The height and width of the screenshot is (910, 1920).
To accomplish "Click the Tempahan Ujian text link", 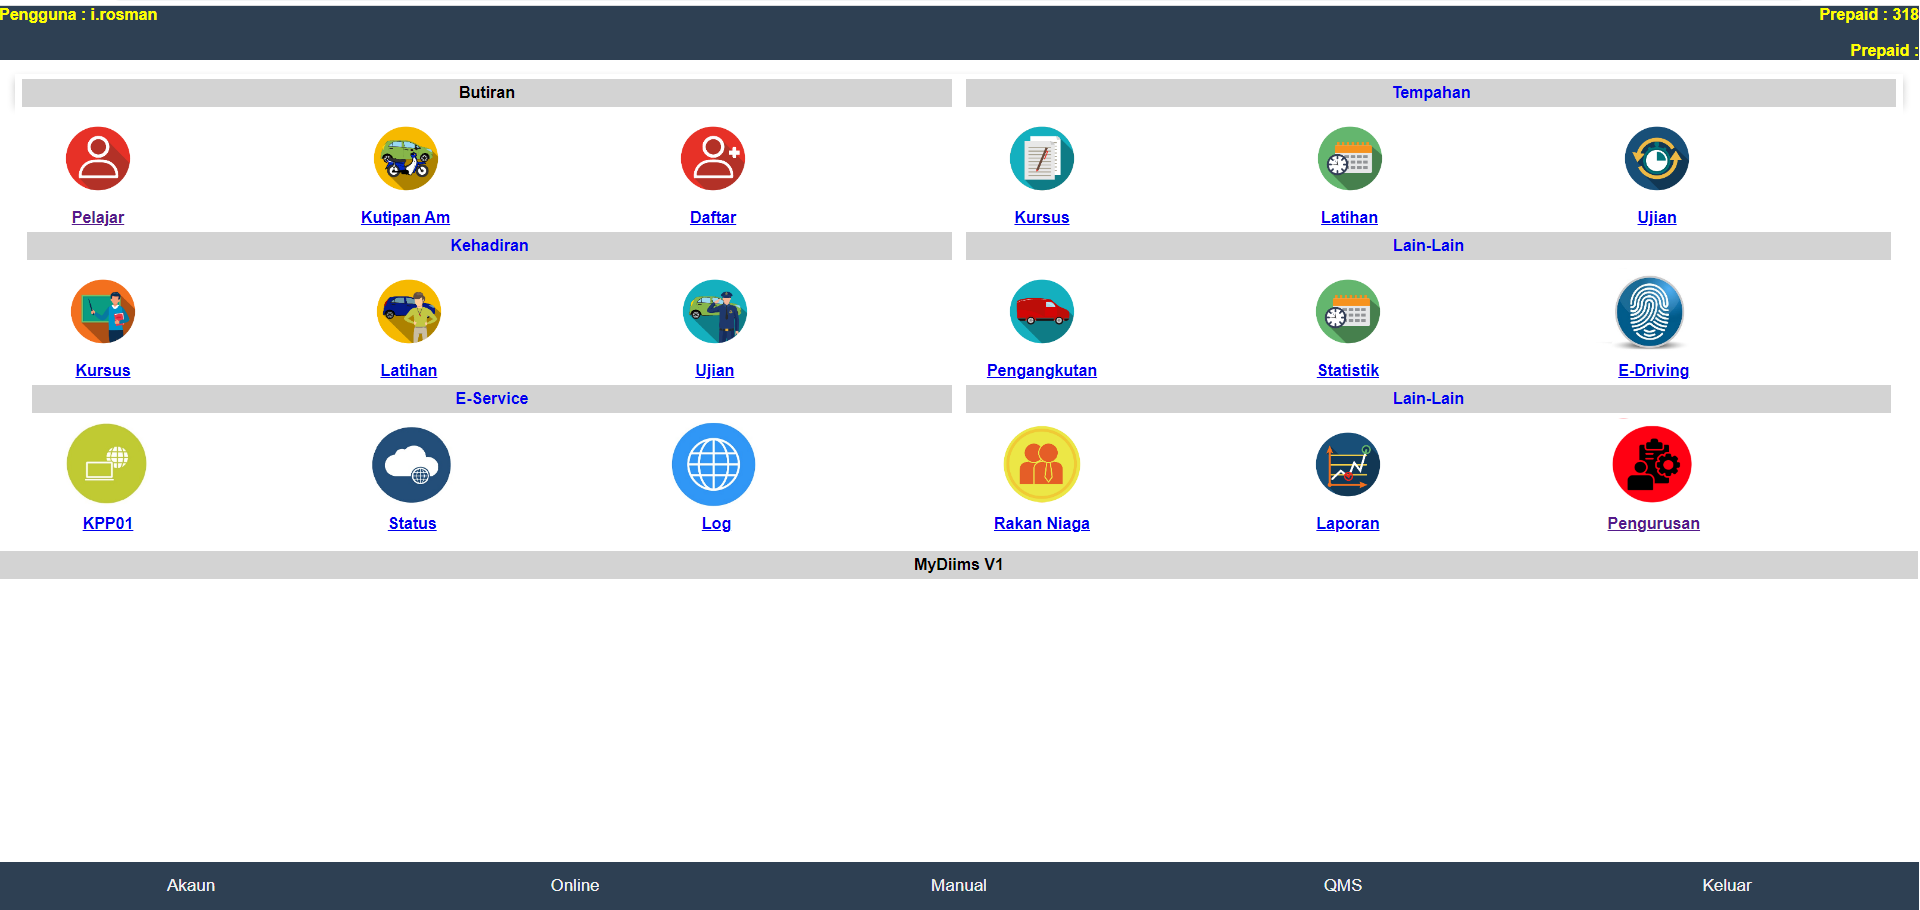I will coord(1656,217).
